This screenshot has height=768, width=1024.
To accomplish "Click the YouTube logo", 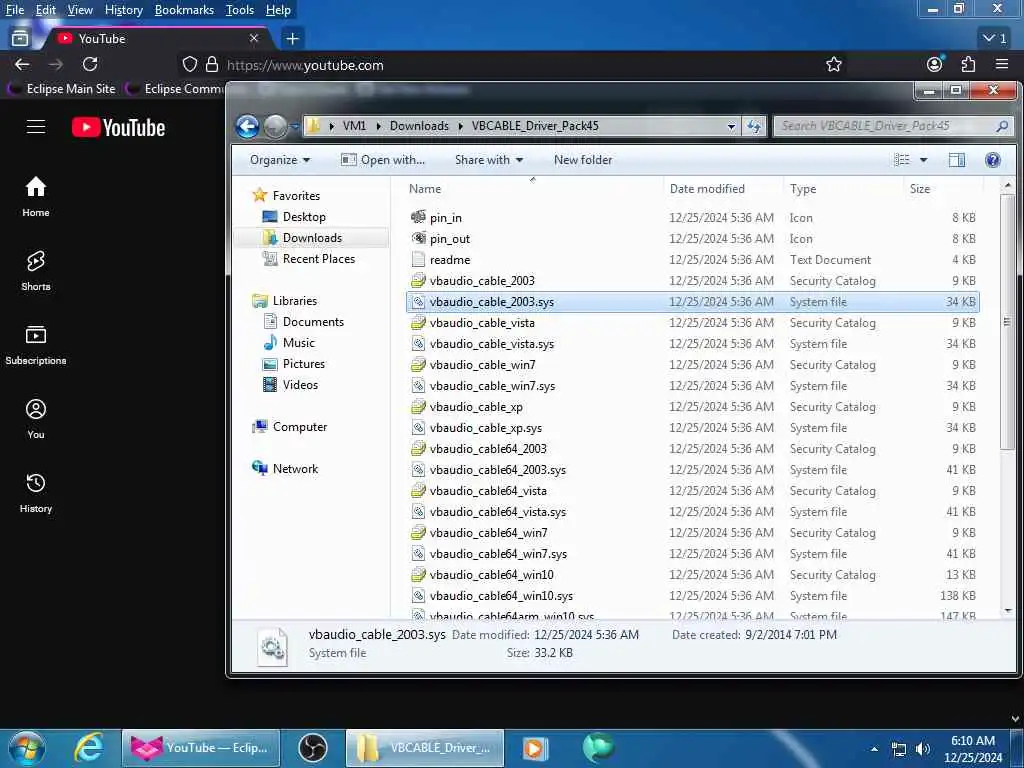I will click(x=118, y=127).
